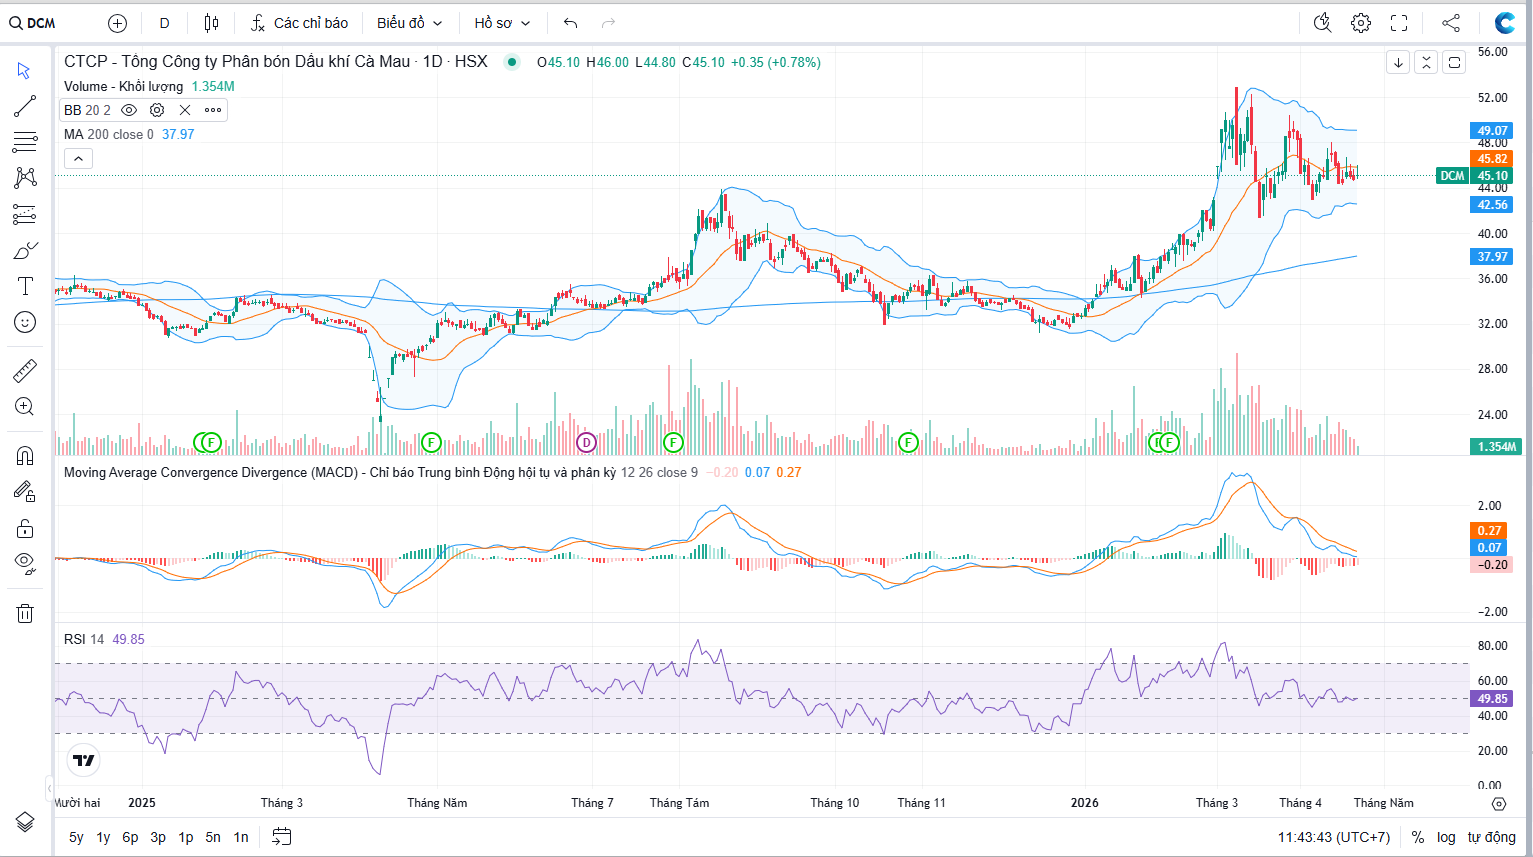Collapse the indicator legend chevron
The width and height of the screenshot is (1533, 857).
click(x=78, y=158)
